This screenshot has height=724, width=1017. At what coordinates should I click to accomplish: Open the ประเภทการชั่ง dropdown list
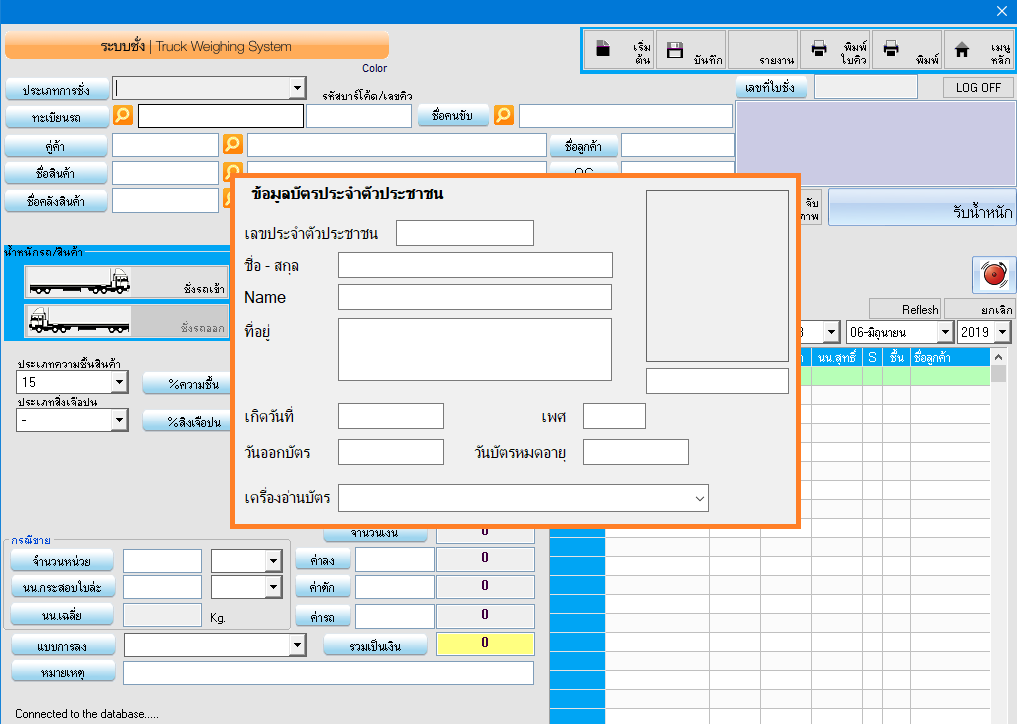click(296, 89)
